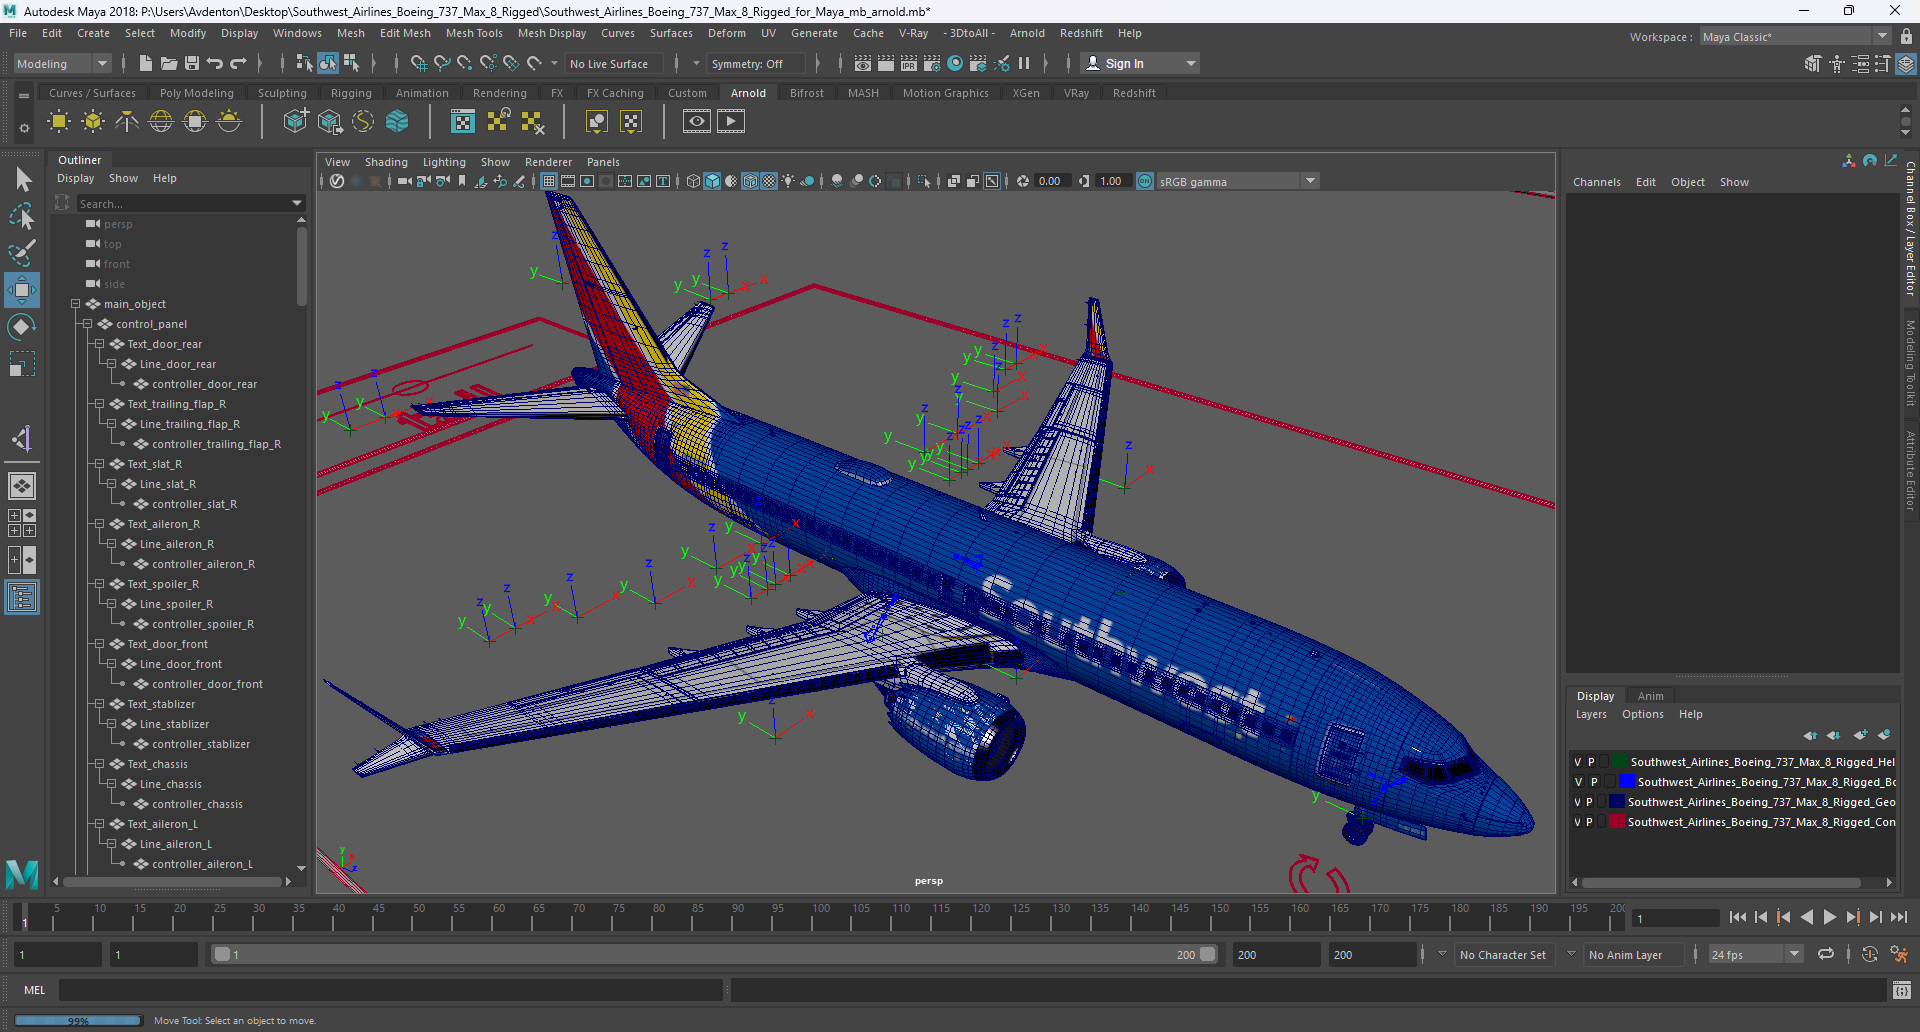Open Render Settings clapperboard icon
This screenshot has width=1920, height=1032.
click(932, 63)
